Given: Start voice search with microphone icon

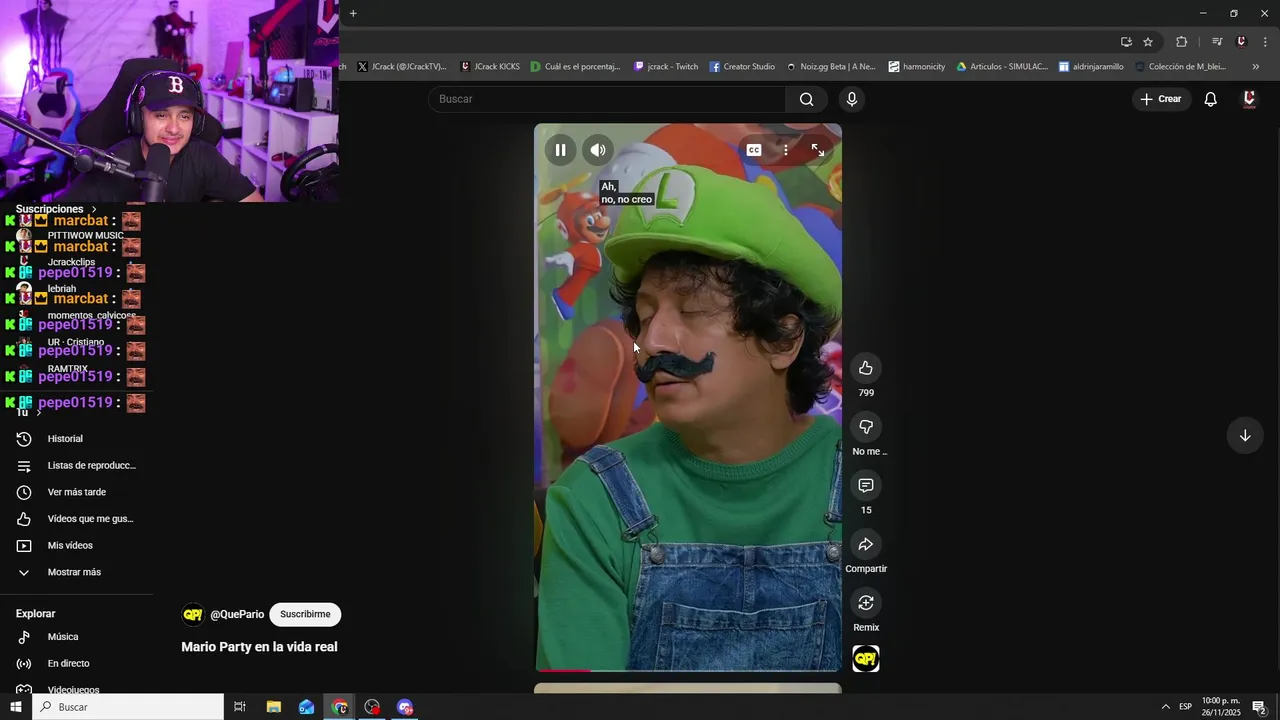Looking at the screenshot, I should [x=852, y=99].
